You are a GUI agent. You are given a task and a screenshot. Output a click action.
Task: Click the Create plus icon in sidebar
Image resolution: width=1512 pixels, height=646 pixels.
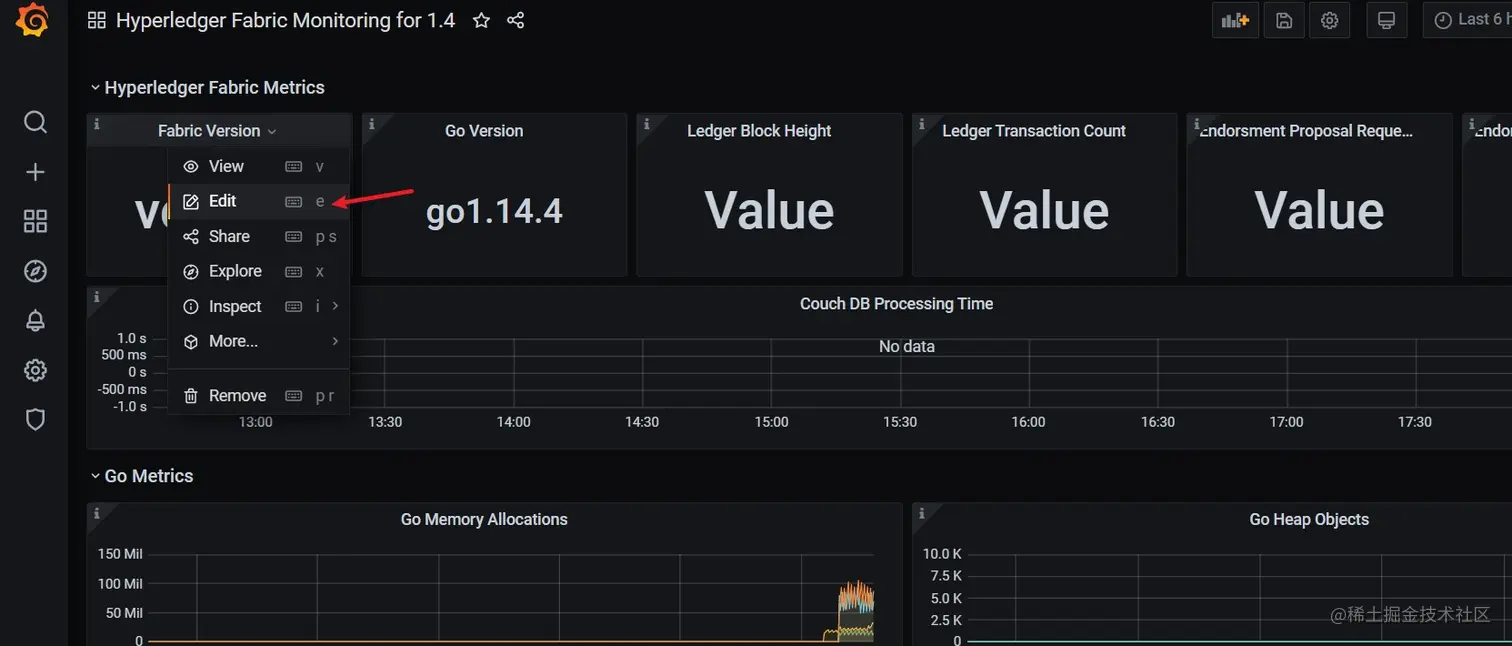coord(35,172)
